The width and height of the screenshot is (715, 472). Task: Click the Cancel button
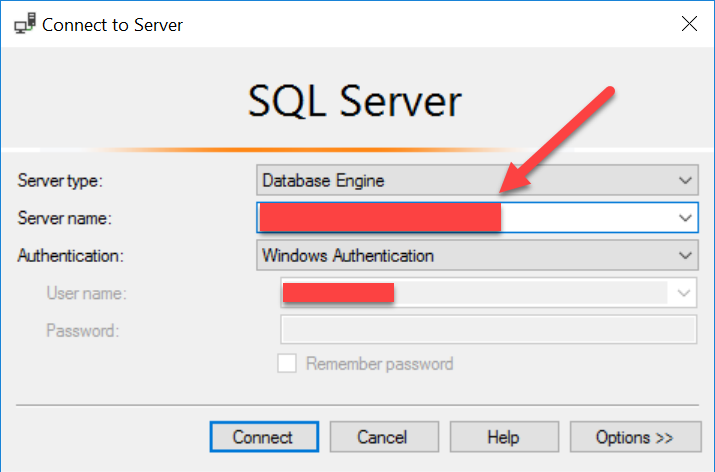tap(384, 437)
